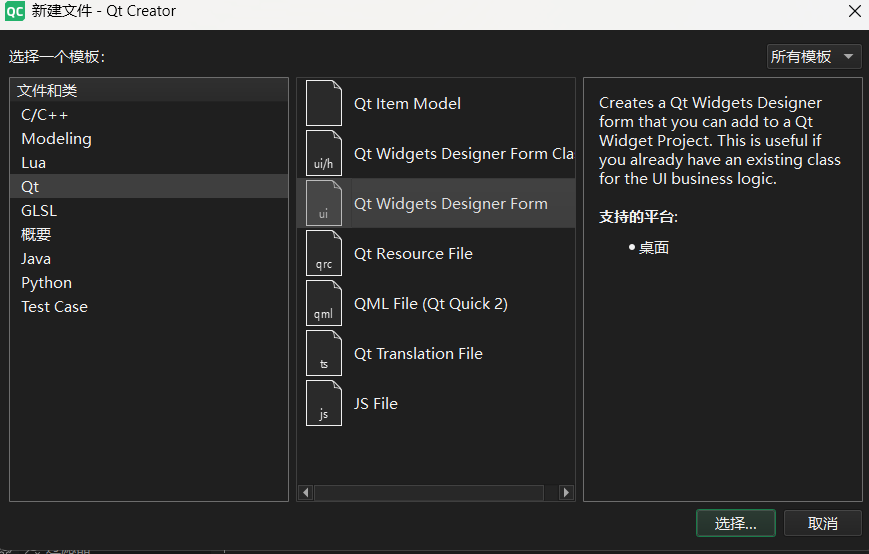Click the 取消 cancel button
Viewport: 869px width, 554px height.
coord(823,523)
